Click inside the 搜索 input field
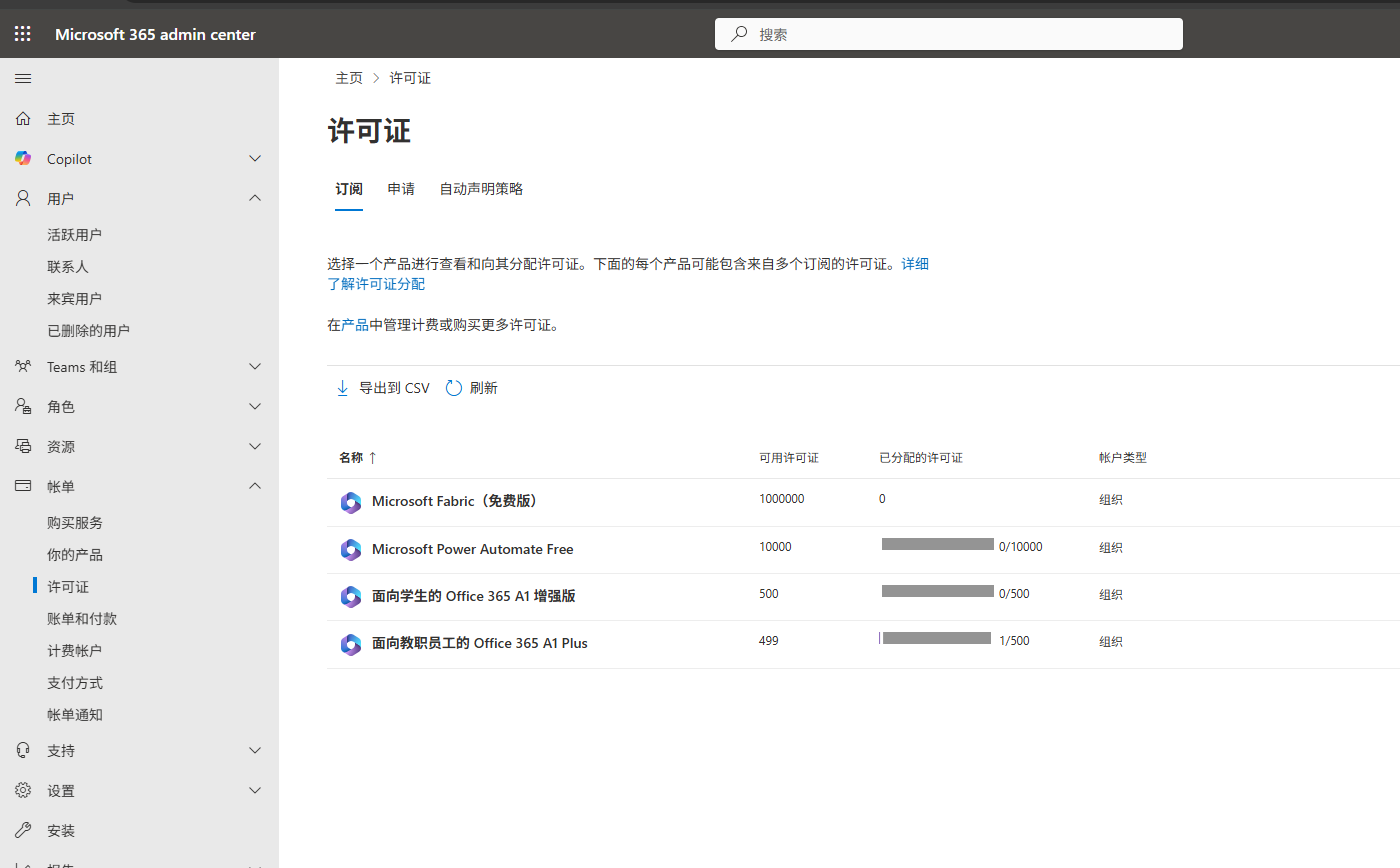The image size is (1400, 868). tap(948, 34)
